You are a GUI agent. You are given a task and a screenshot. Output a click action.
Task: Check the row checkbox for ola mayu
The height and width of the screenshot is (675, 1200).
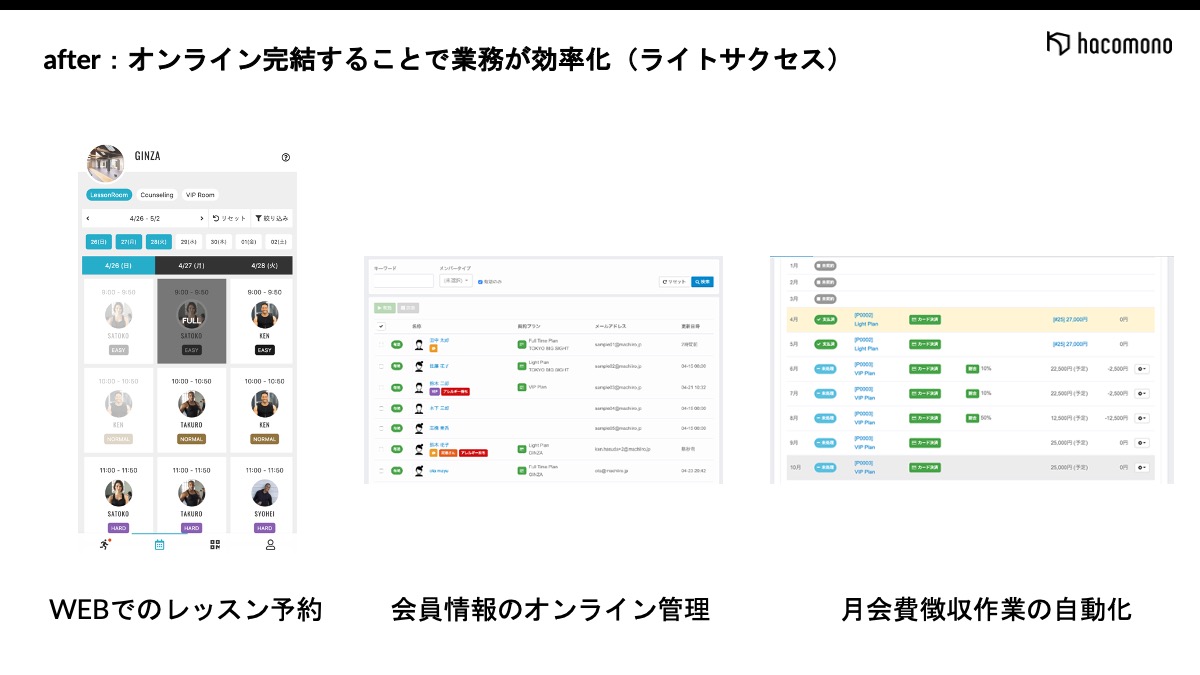(381, 471)
